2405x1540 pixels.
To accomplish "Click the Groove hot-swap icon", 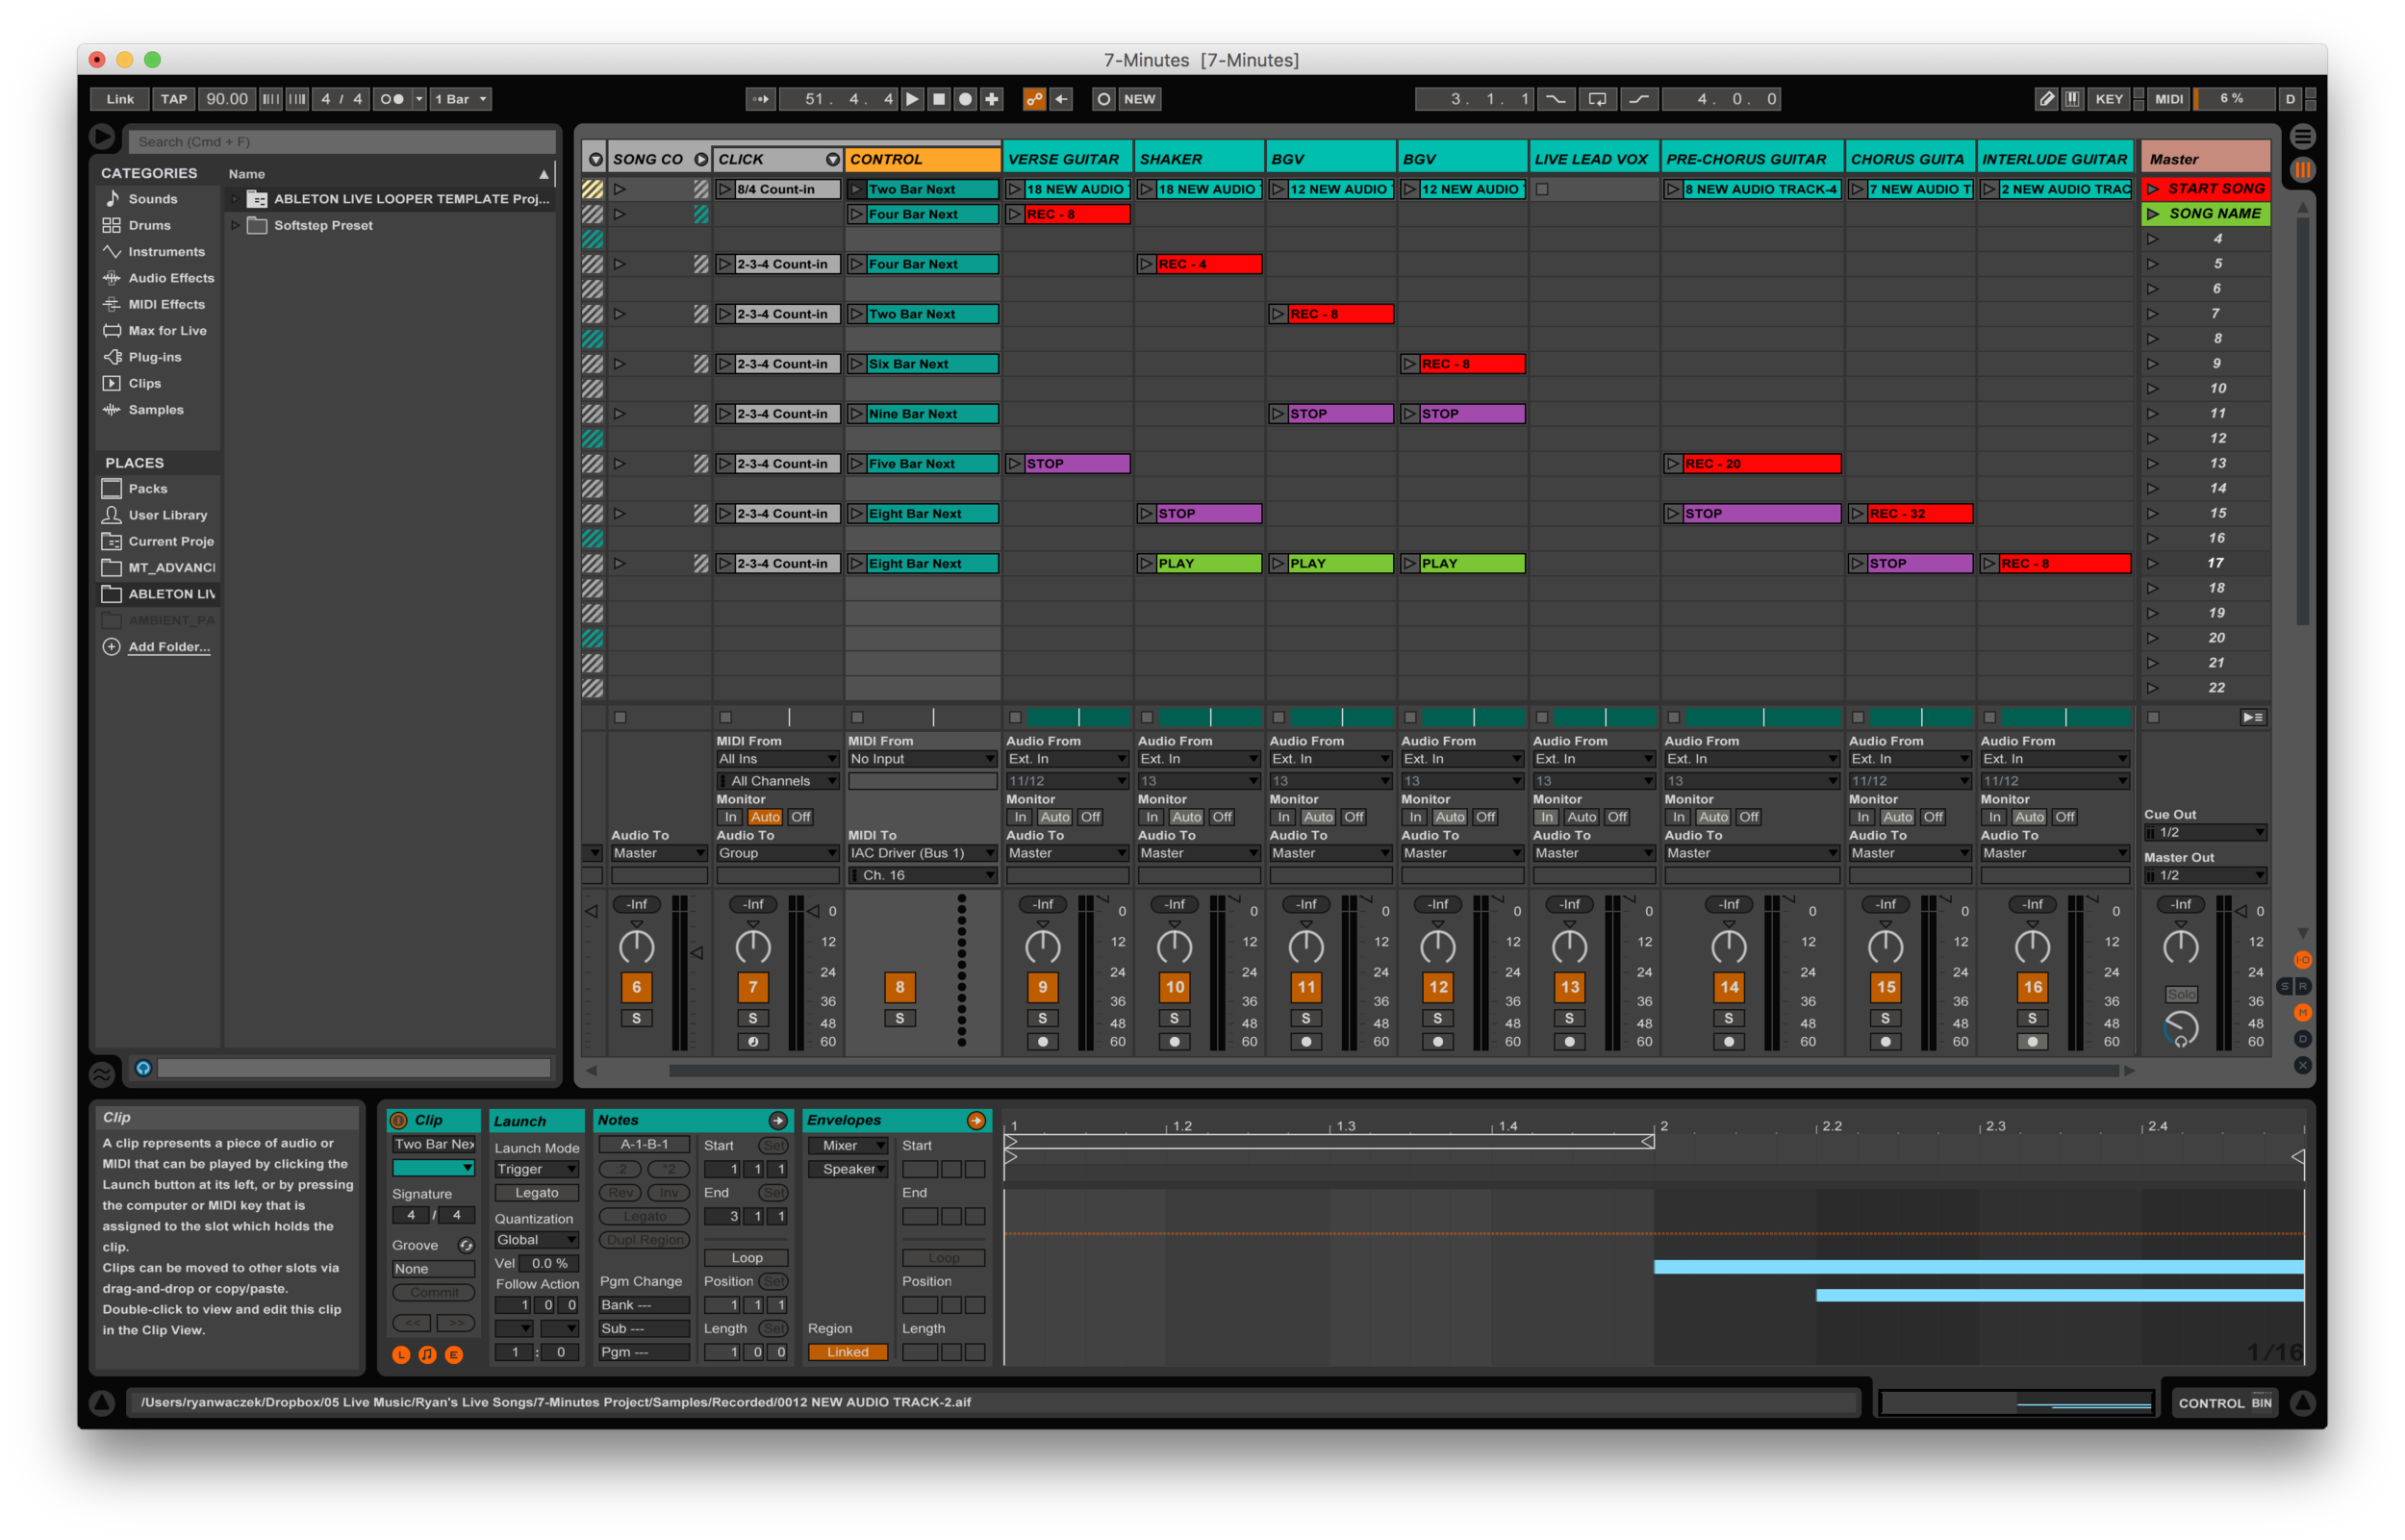I will tap(465, 1245).
